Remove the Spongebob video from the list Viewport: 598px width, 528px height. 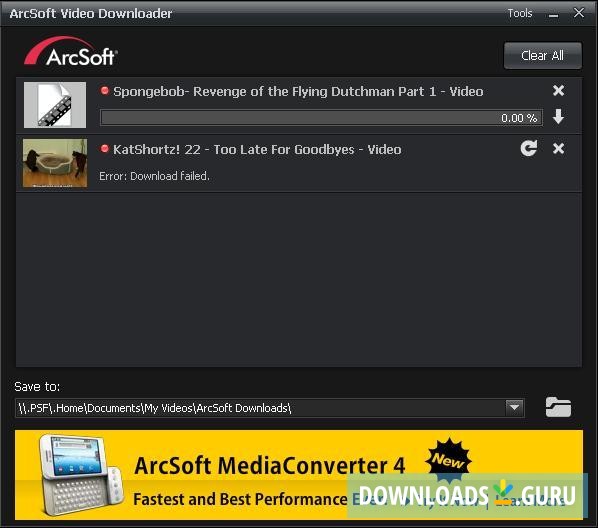pyautogui.click(x=558, y=91)
